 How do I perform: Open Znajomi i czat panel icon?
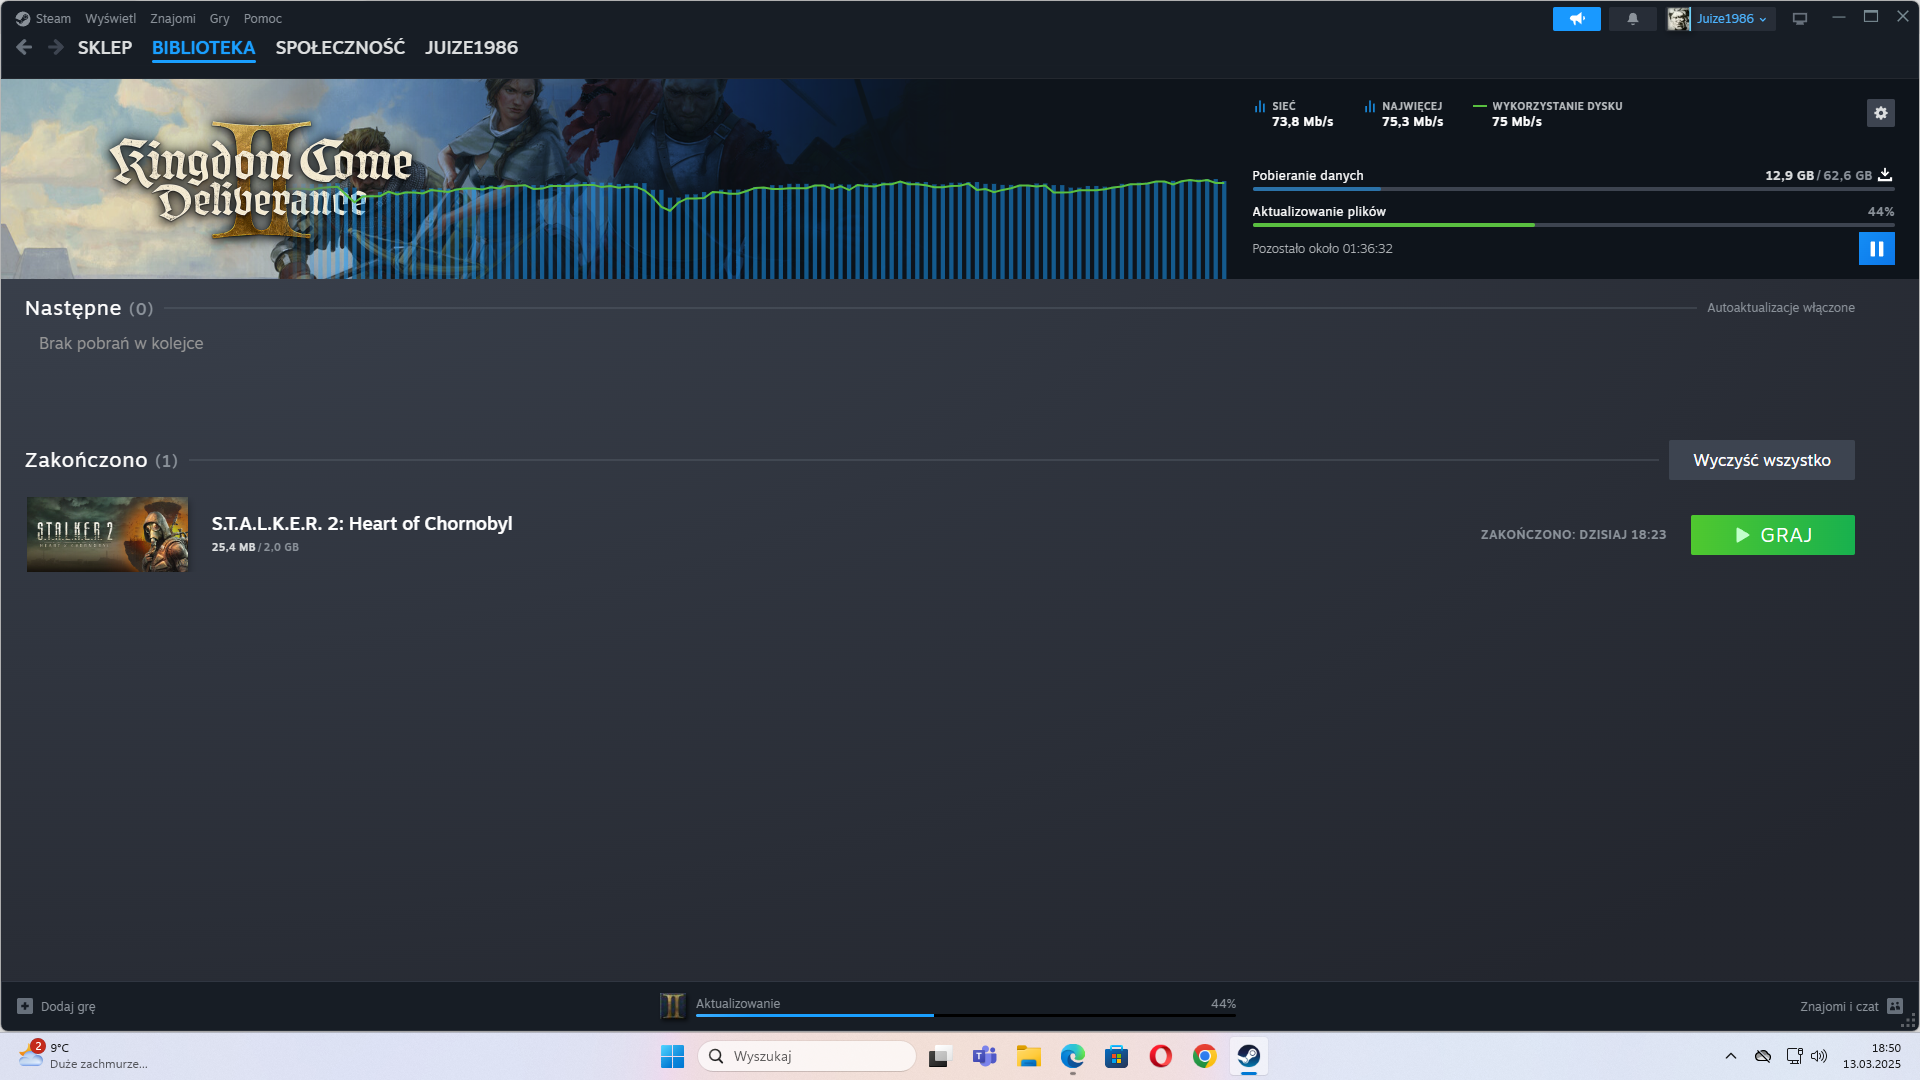[x=1894, y=1006]
